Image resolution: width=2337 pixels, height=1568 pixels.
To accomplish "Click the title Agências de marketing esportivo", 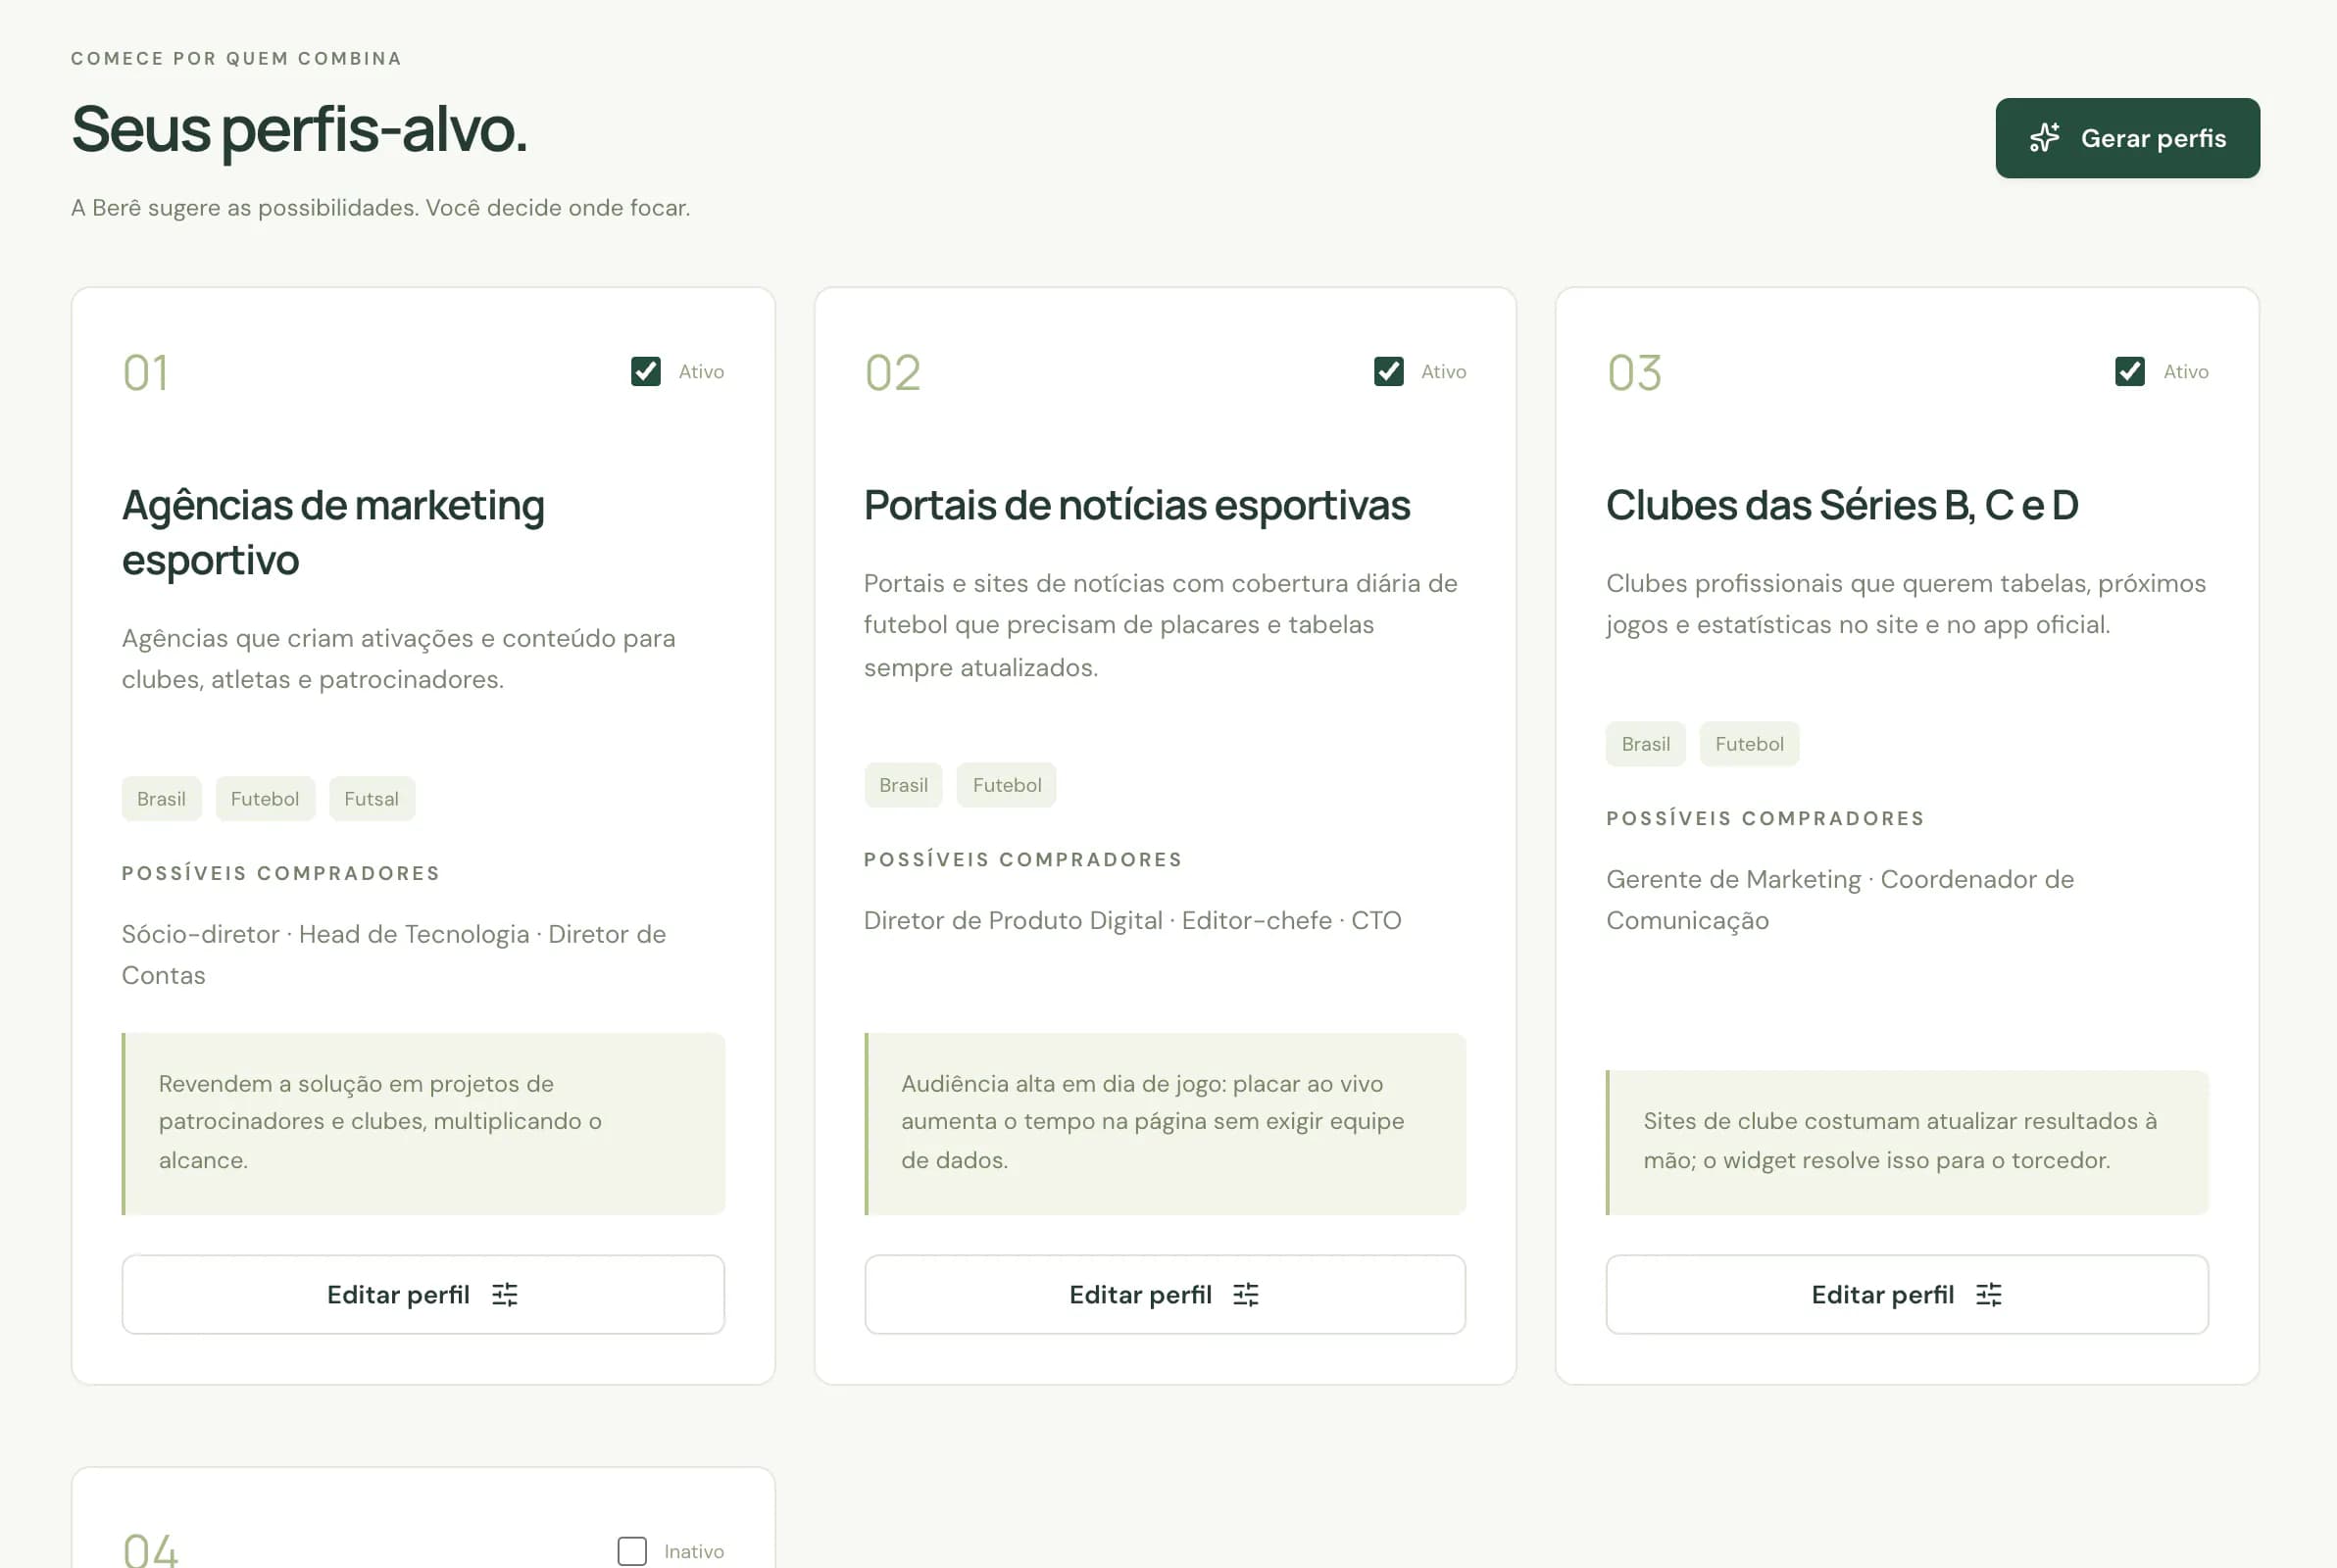I will (x=333, y=532).
